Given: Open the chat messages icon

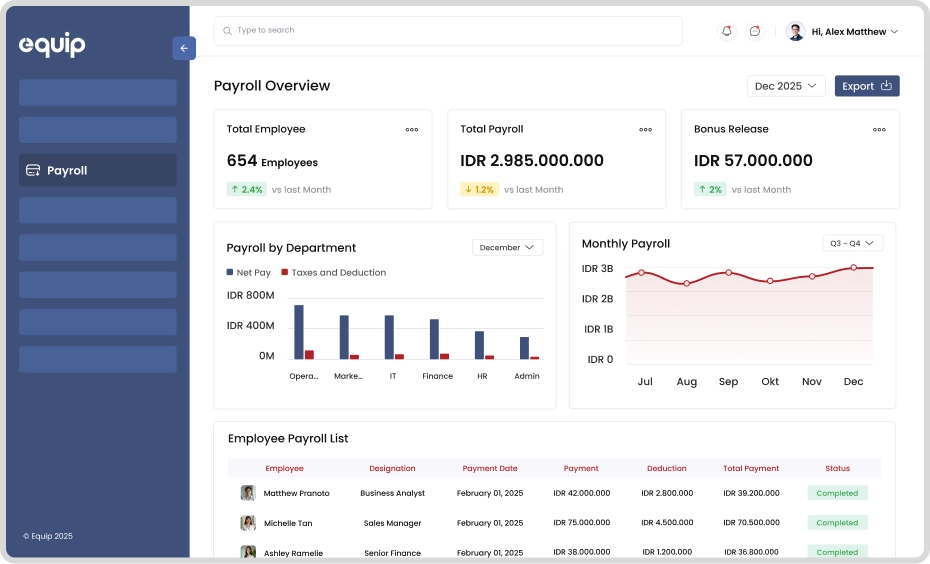Looking at the screenshot, I should (x=755, y=31).
